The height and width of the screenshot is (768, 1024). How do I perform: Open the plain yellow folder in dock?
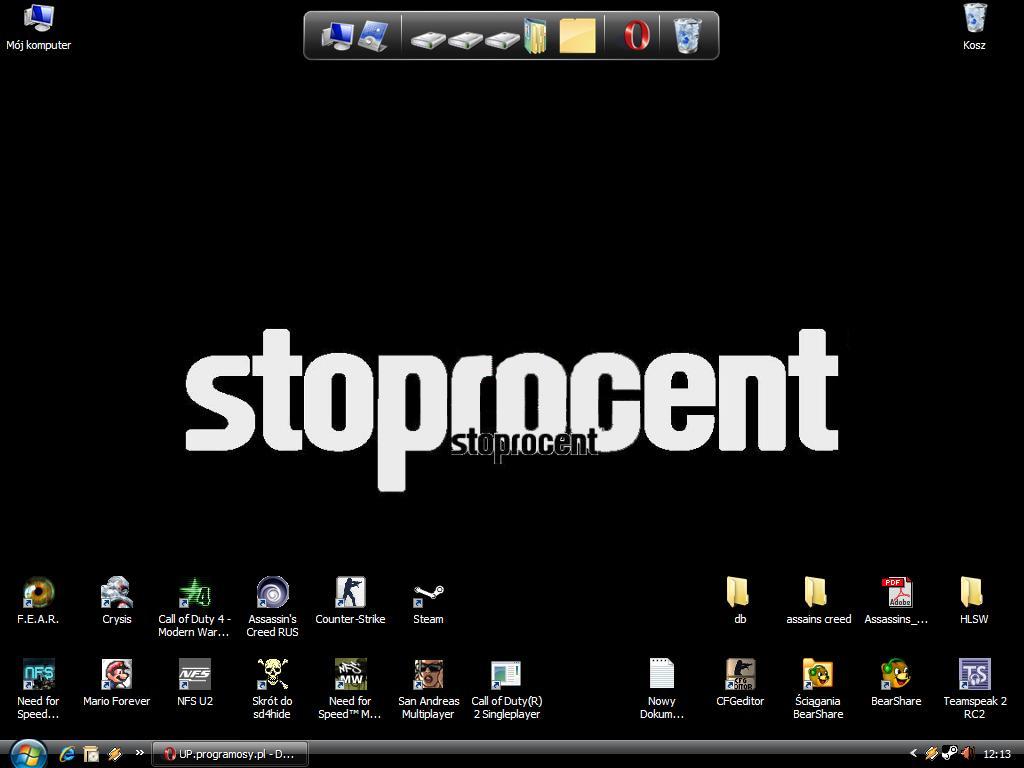click(577, 35)
